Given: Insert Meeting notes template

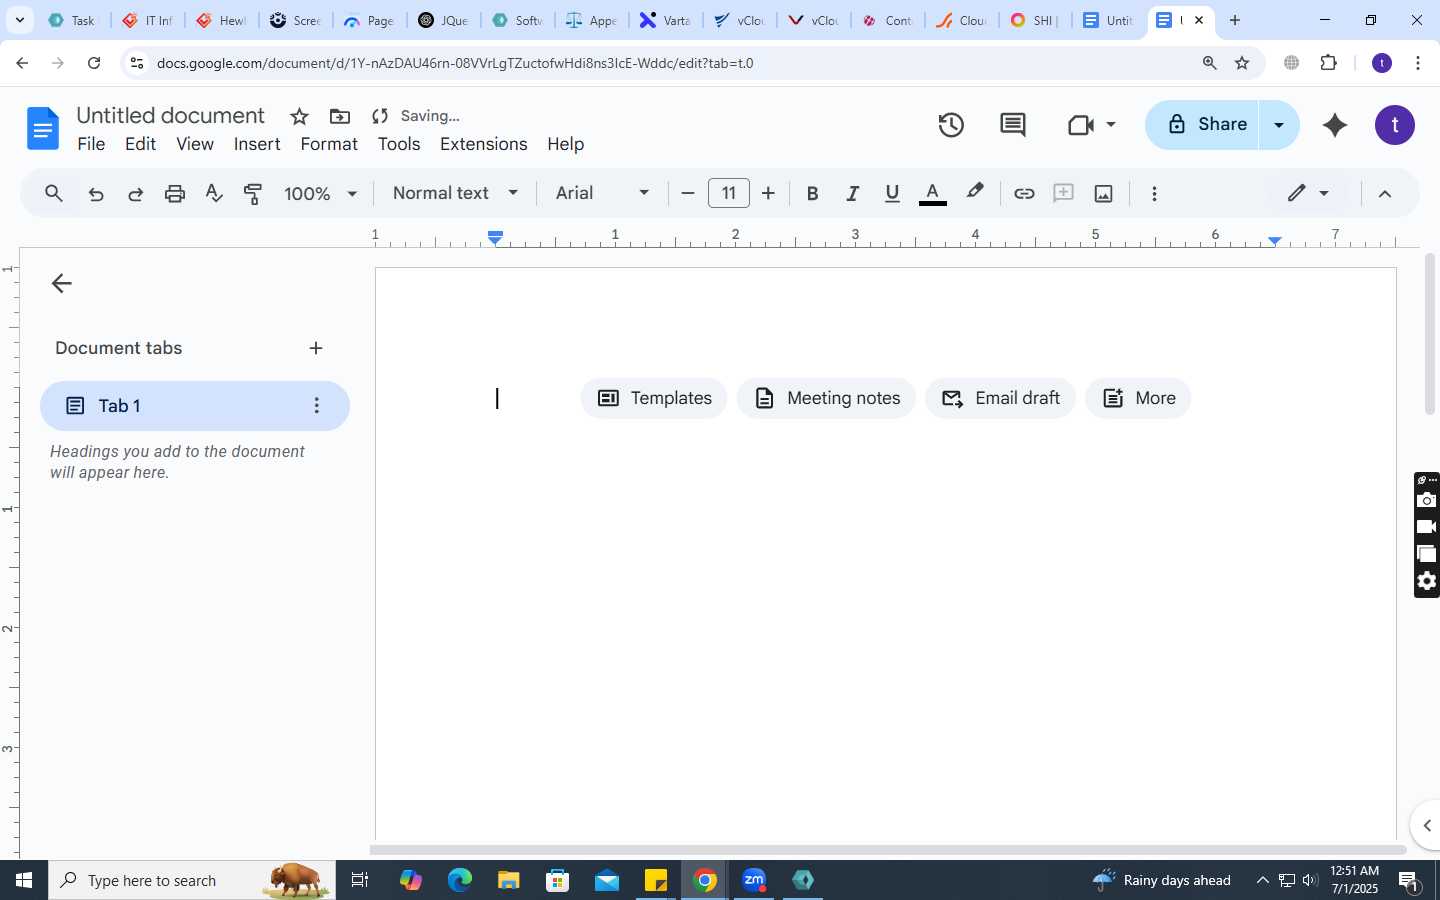Looking at the screenshot, I should coord(826,398).
